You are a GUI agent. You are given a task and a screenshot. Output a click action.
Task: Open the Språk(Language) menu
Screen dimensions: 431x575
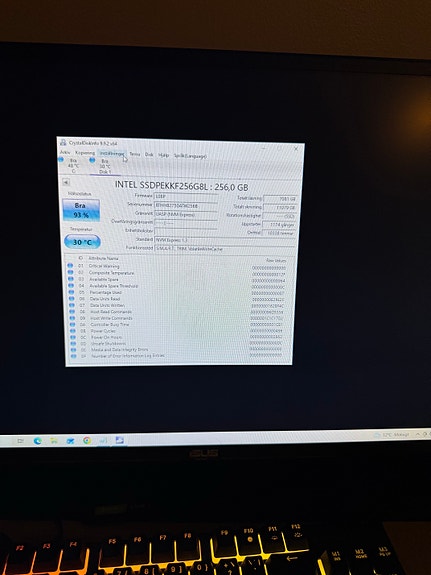(x=190, y=156)
